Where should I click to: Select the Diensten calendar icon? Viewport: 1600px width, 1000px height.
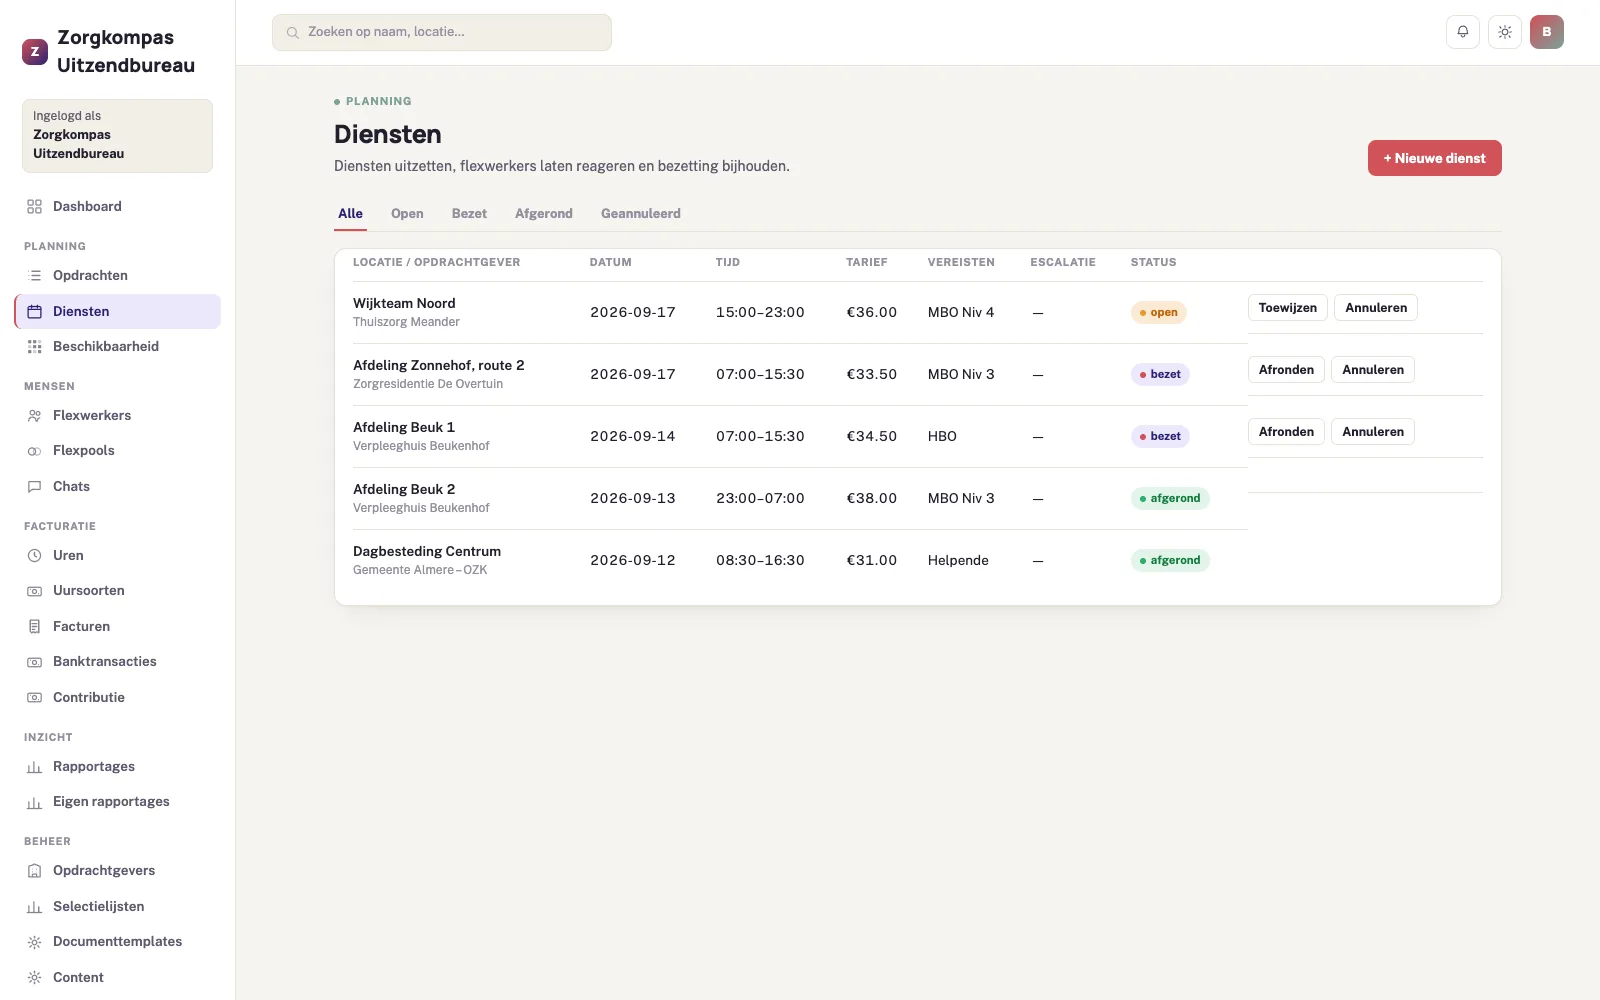(34, 311)
